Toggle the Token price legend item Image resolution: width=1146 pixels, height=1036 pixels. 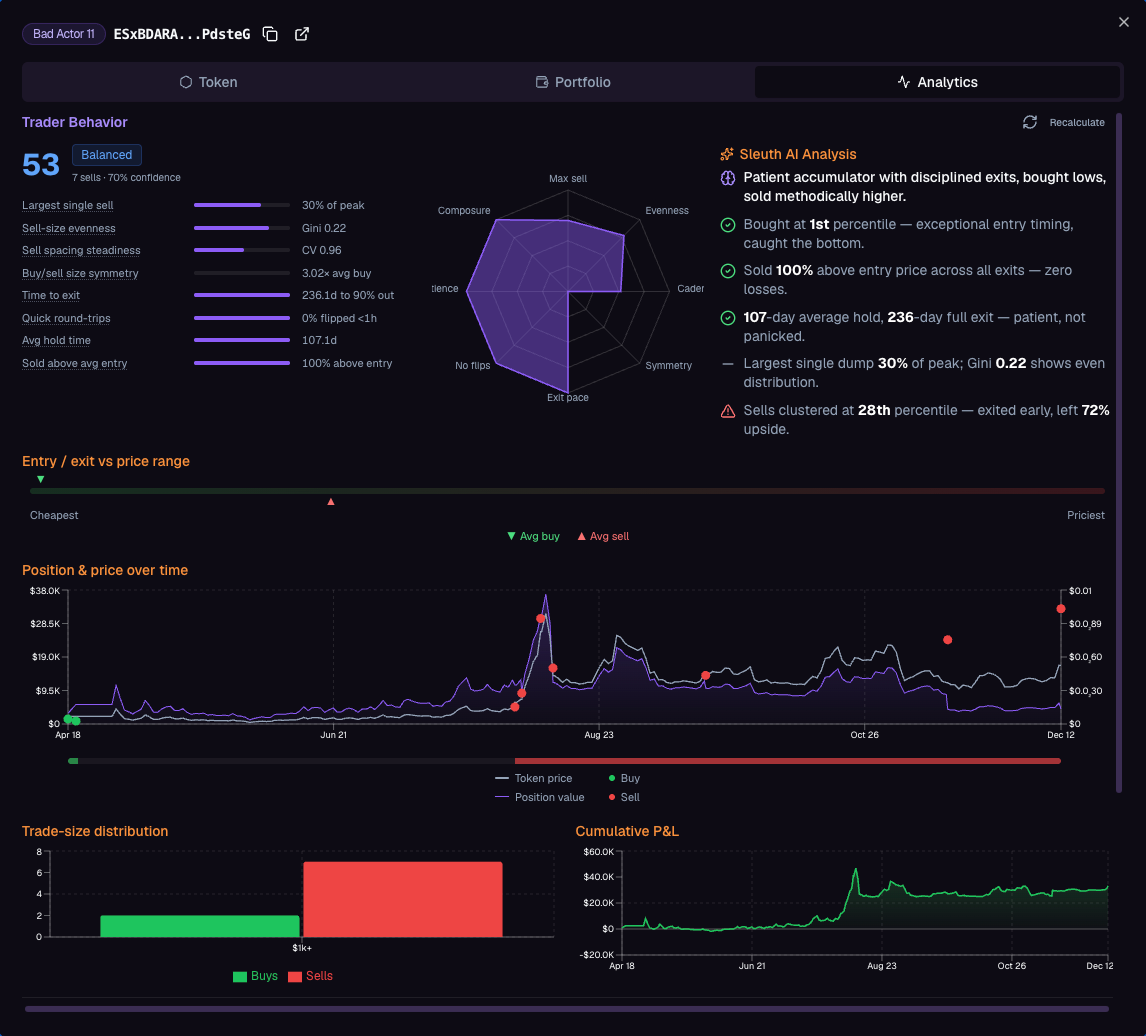coord(534,779)
